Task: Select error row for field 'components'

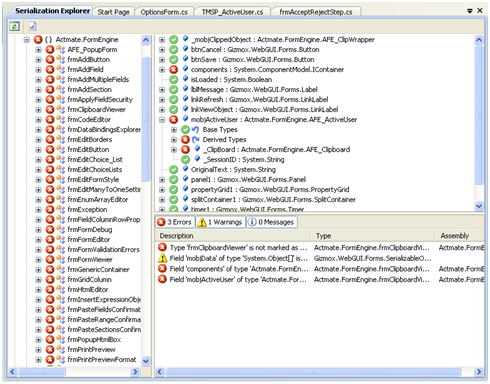Action: tap(320, 269)
